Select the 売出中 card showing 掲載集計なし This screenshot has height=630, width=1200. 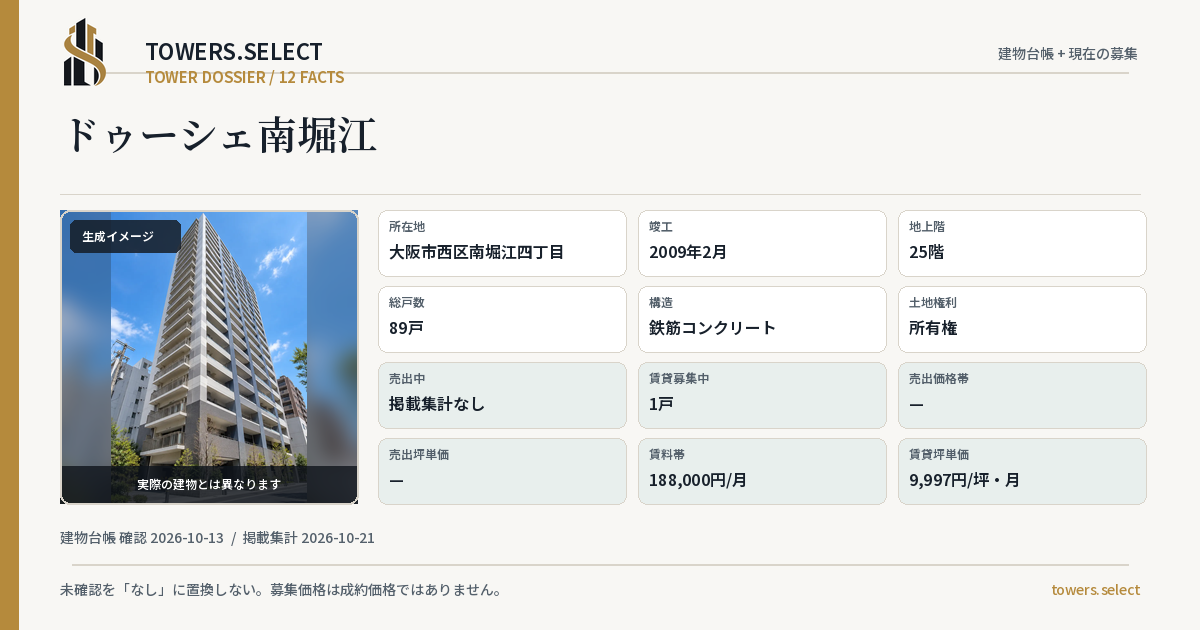502,395
